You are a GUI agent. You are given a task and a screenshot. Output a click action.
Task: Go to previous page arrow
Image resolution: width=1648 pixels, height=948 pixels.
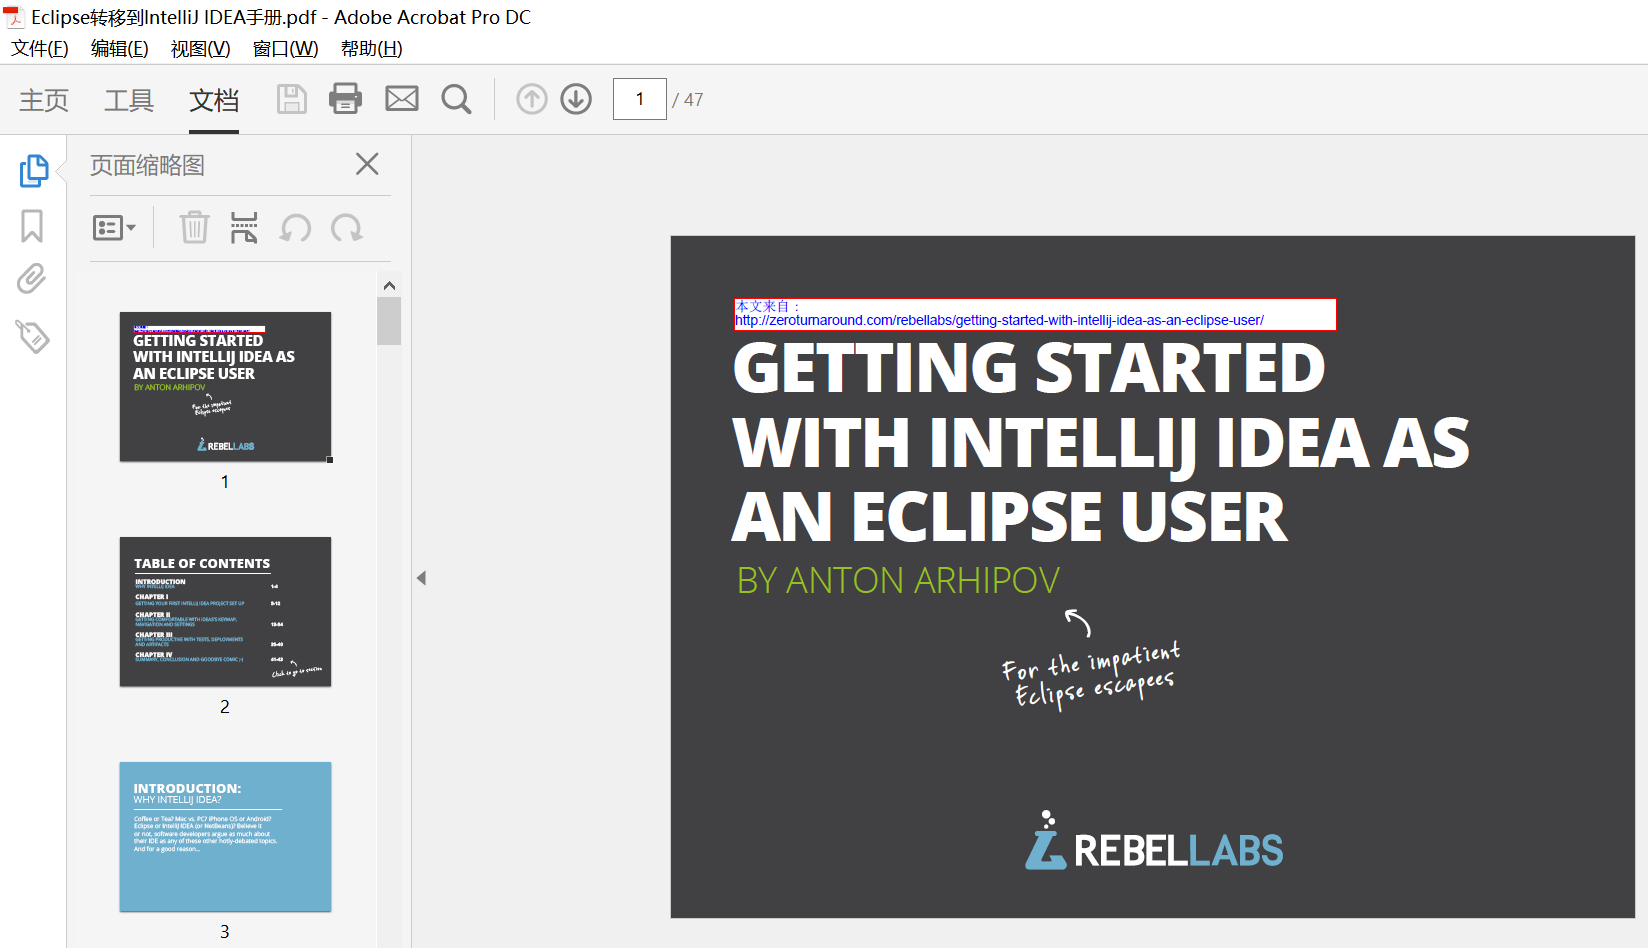pyautogui.click(x=532, y=99)
